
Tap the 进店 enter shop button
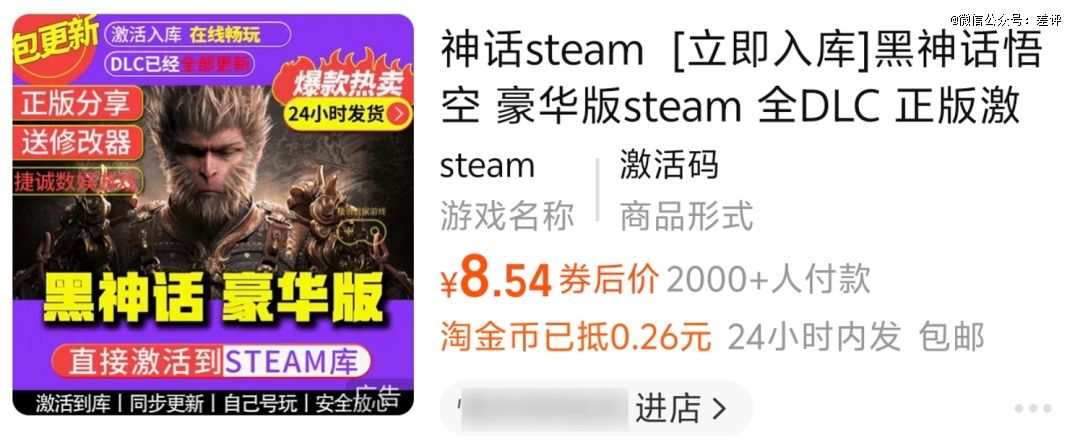[667, 408]
